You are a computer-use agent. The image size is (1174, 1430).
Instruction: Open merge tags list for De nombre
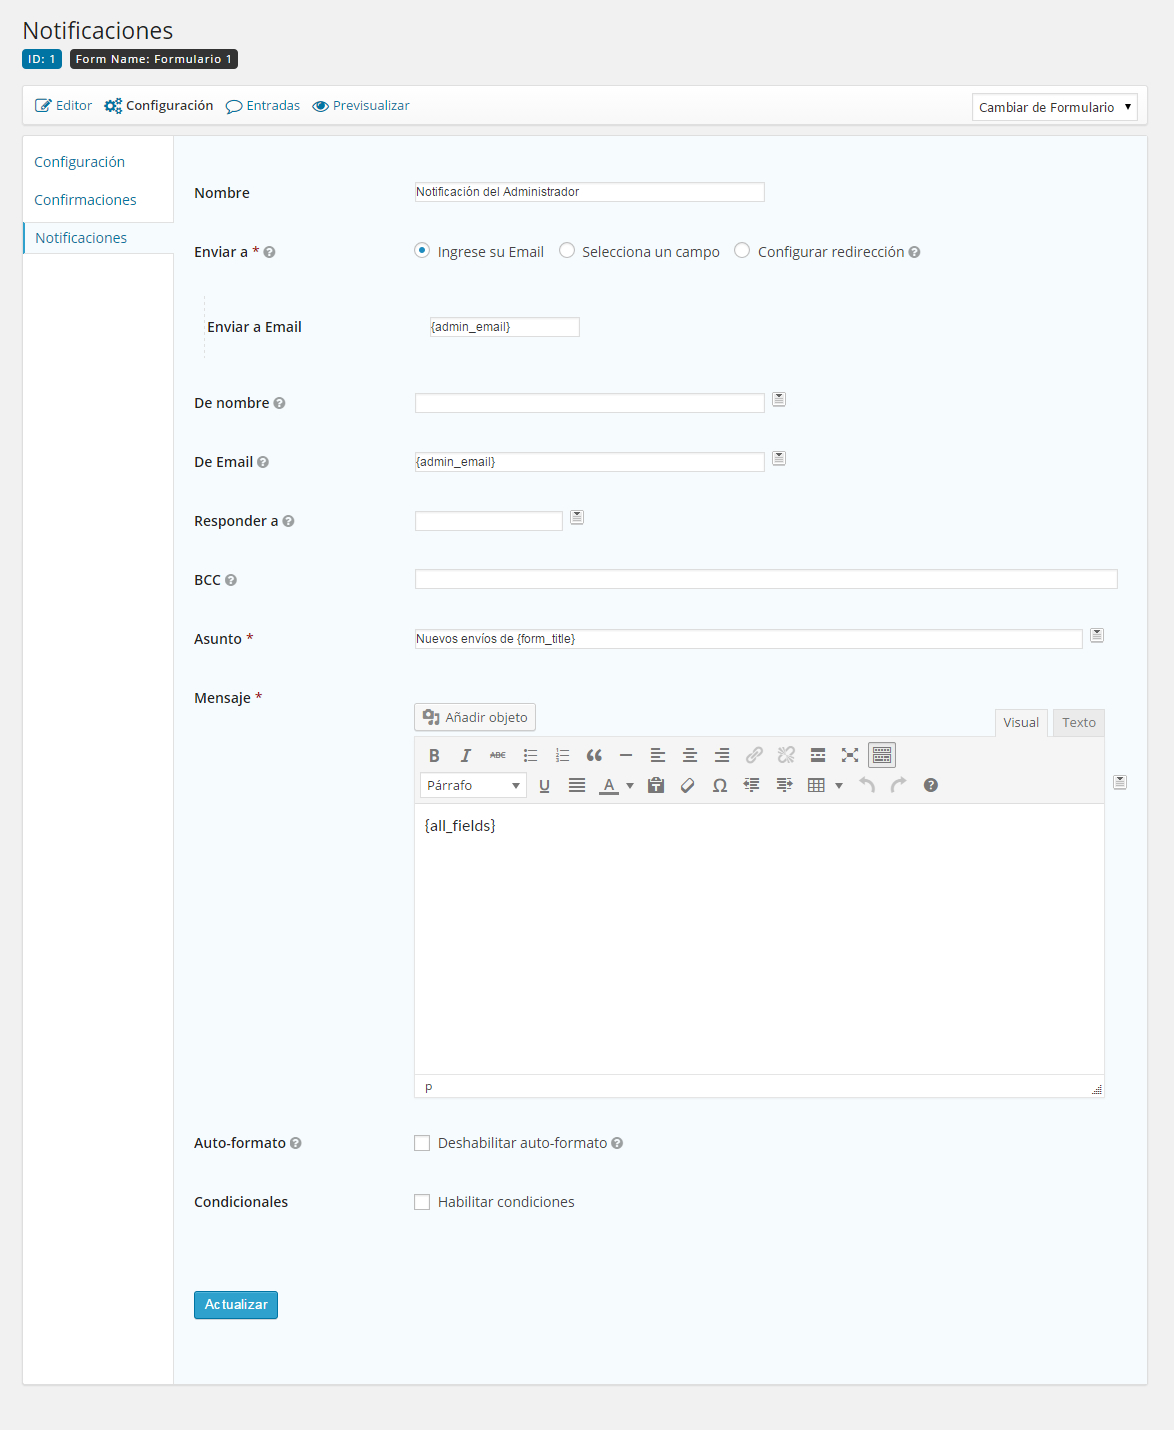(x=779, y=399)
